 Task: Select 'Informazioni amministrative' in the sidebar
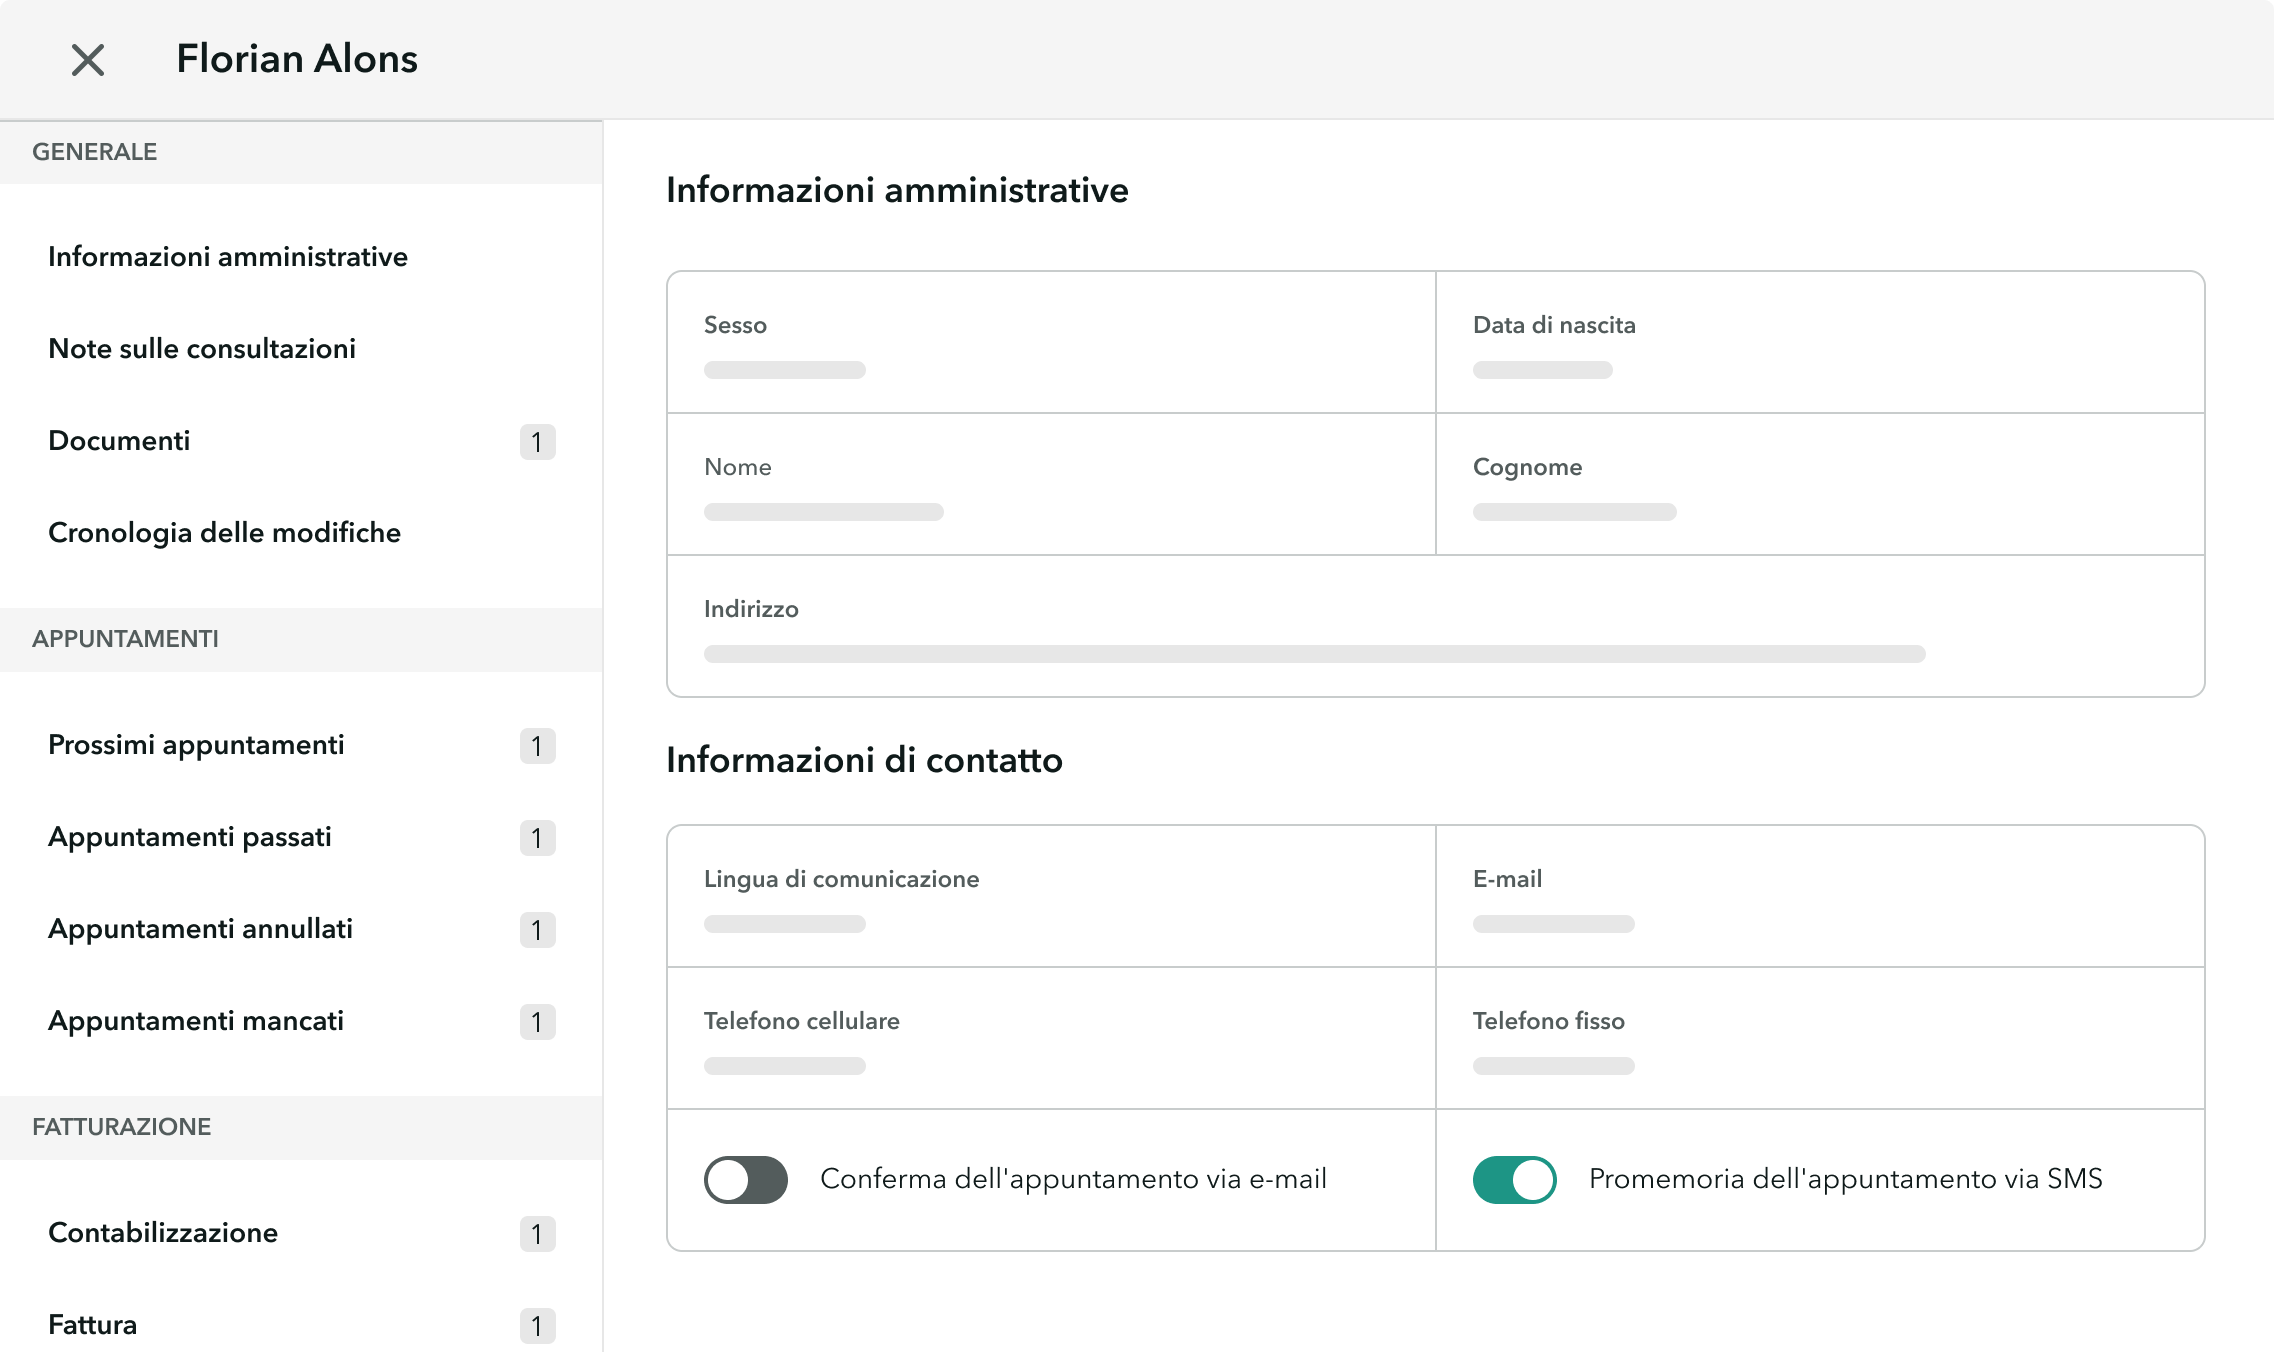[x=227, y=256]
